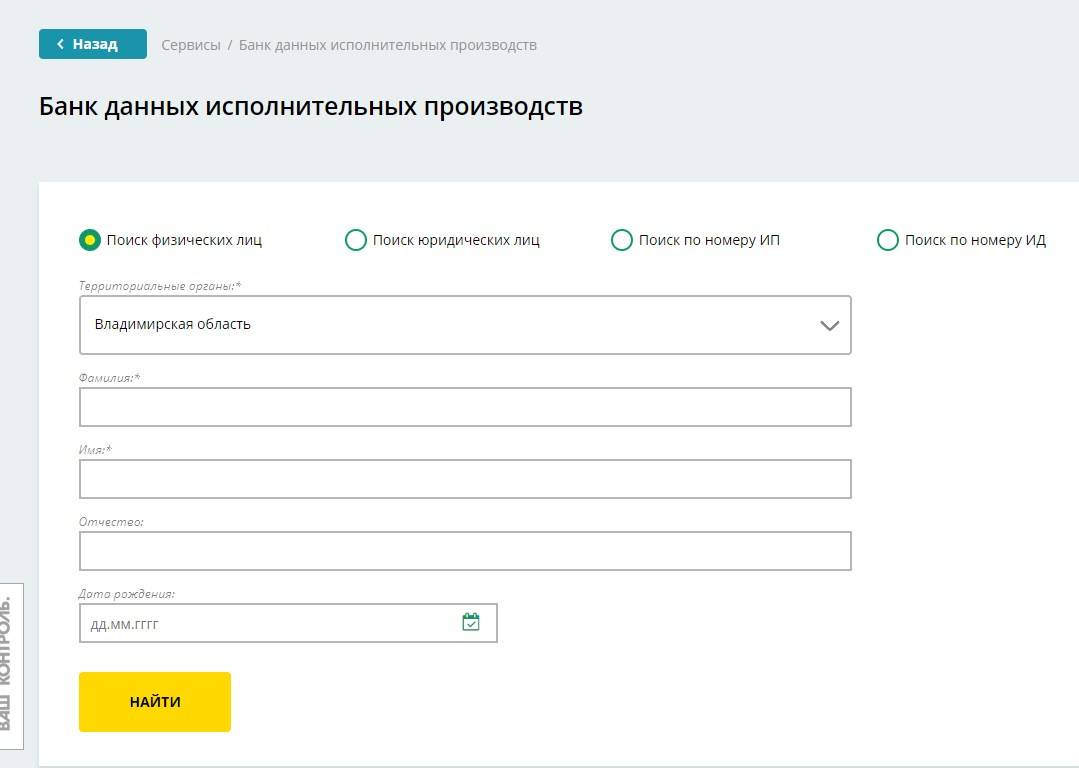Choose the Поиск по номеру ИД option
The width and height of the screenshot is (1079, 768).
887,240
